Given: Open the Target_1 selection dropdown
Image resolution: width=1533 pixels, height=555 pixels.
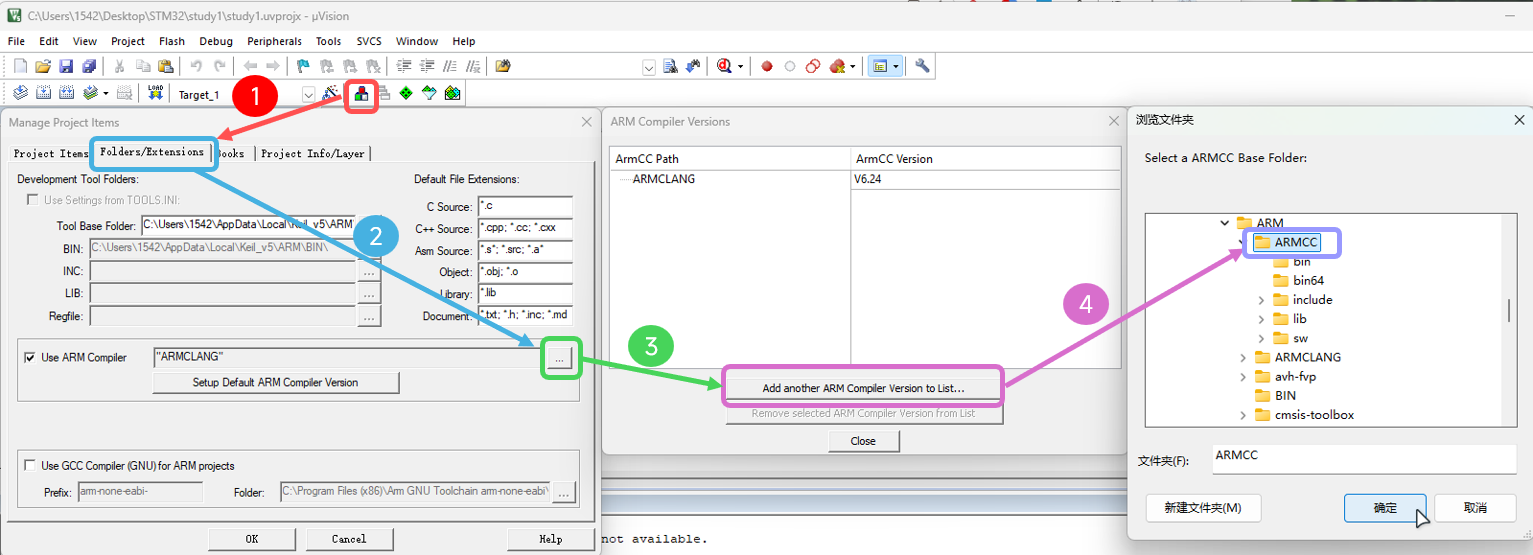Looking at the screenshot, I should click(x=308, y=94).
